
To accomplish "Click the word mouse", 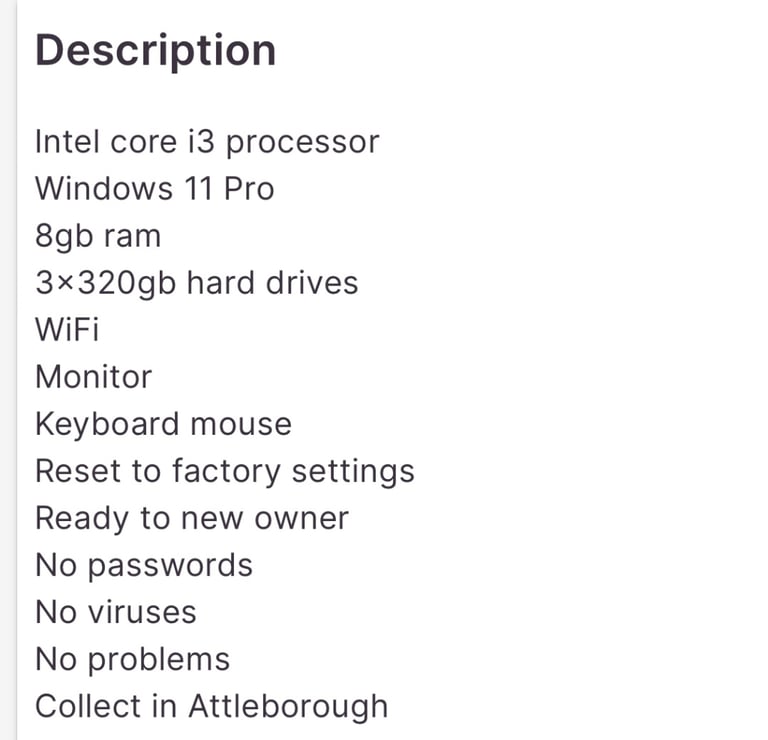I will (241, 425).
